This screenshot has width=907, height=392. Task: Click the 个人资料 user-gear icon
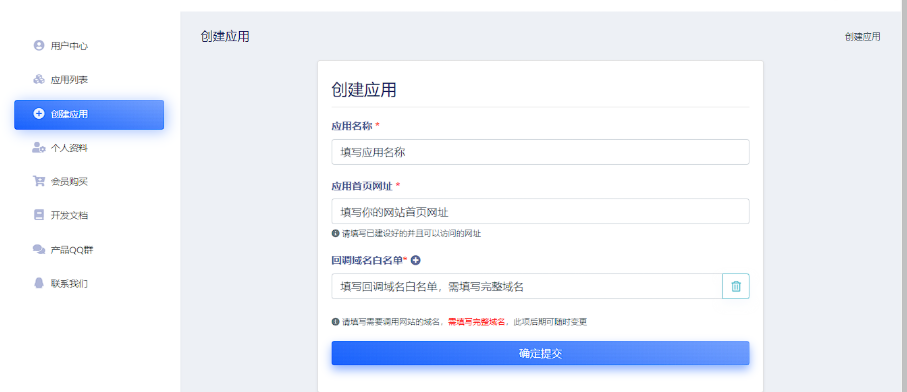(x=39, y=147)
